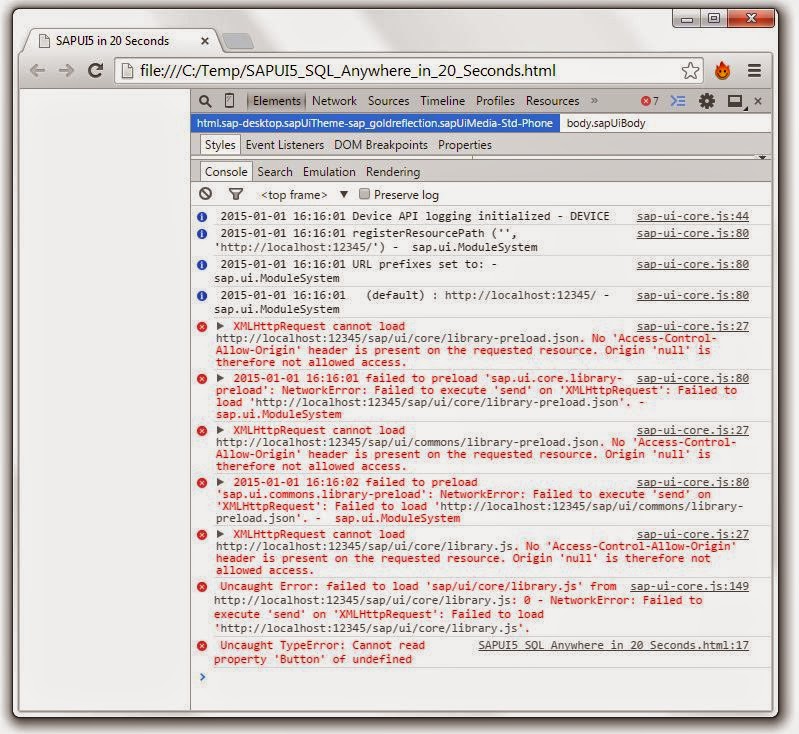Click the DevTools magnifier inspect icon

205,101
